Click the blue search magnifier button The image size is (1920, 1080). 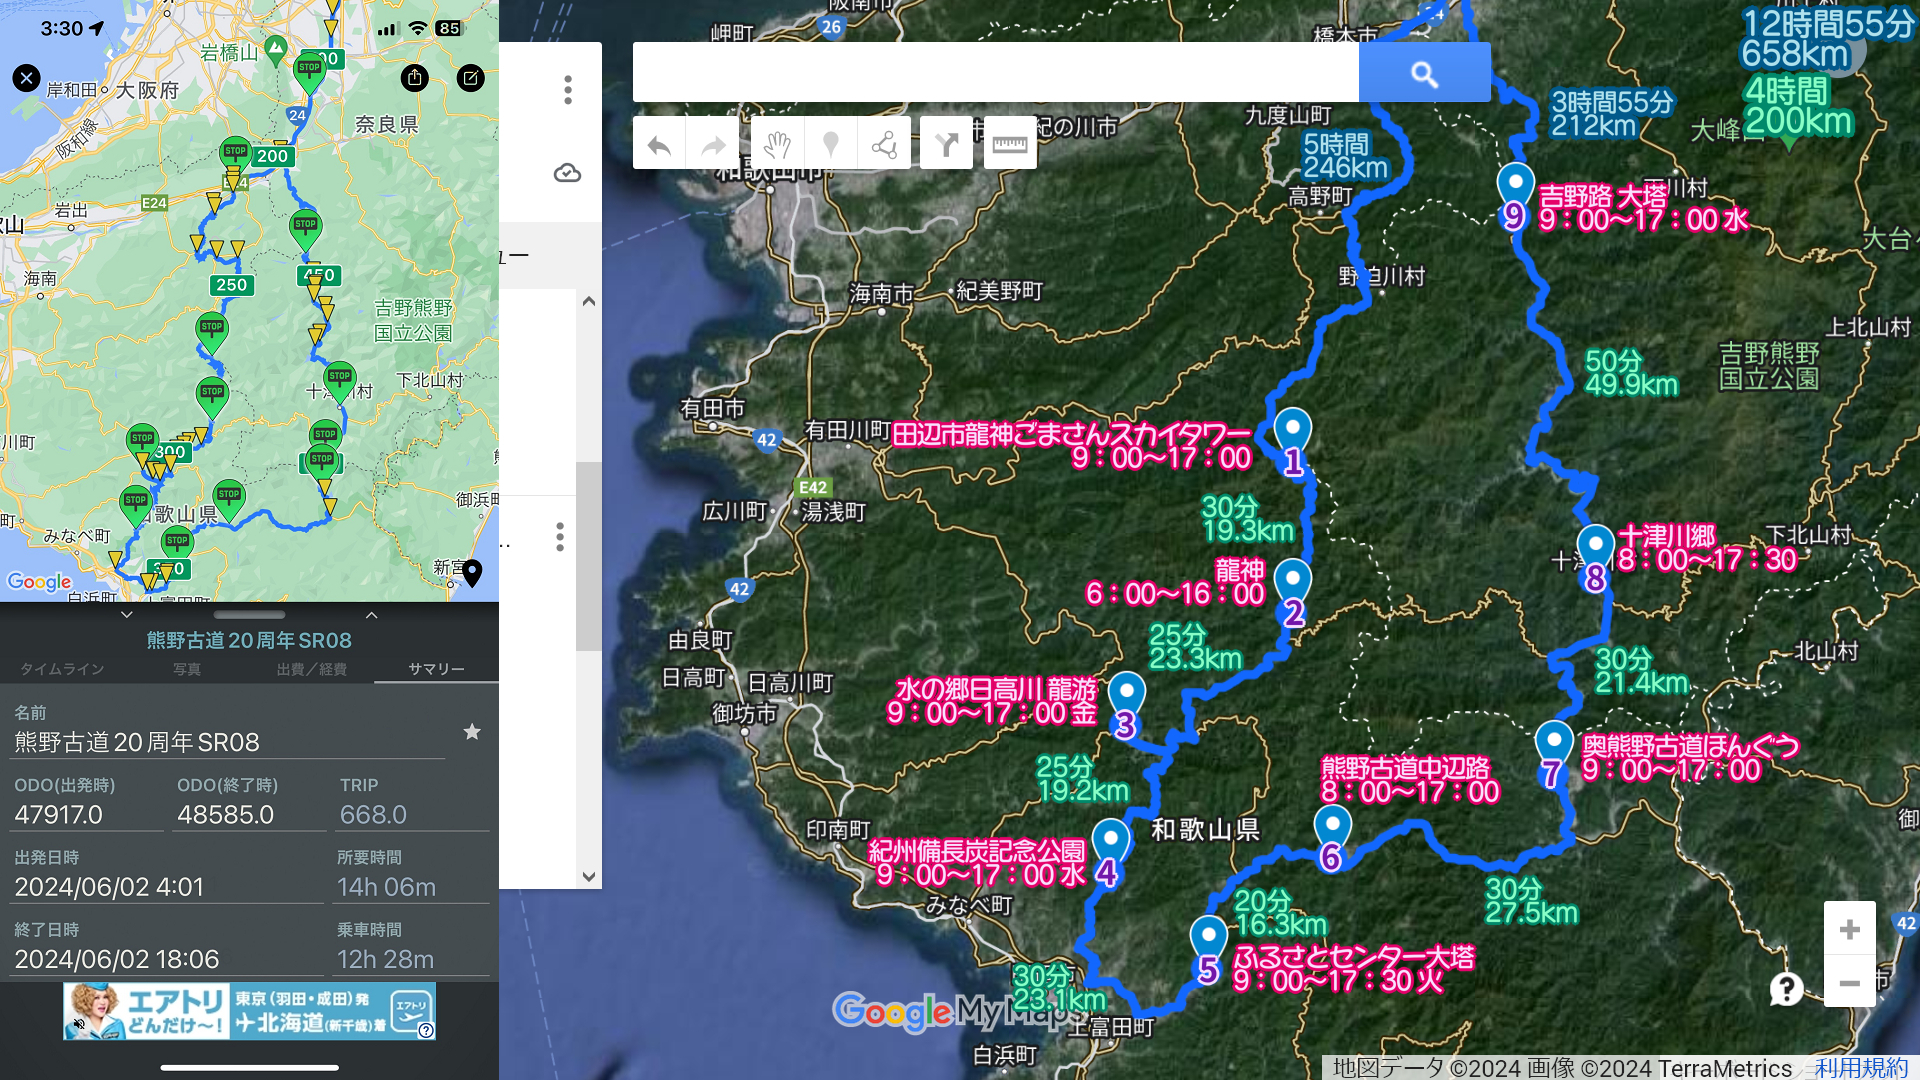[1424, 73]
